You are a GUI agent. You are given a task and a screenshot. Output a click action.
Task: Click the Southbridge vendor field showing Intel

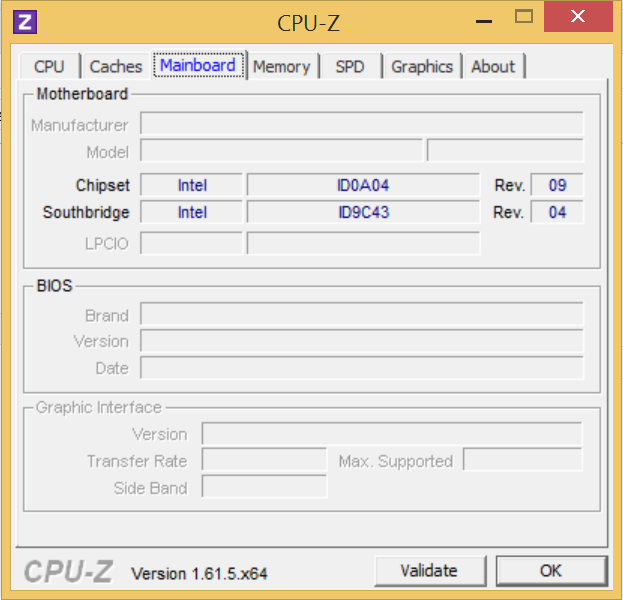192,212
